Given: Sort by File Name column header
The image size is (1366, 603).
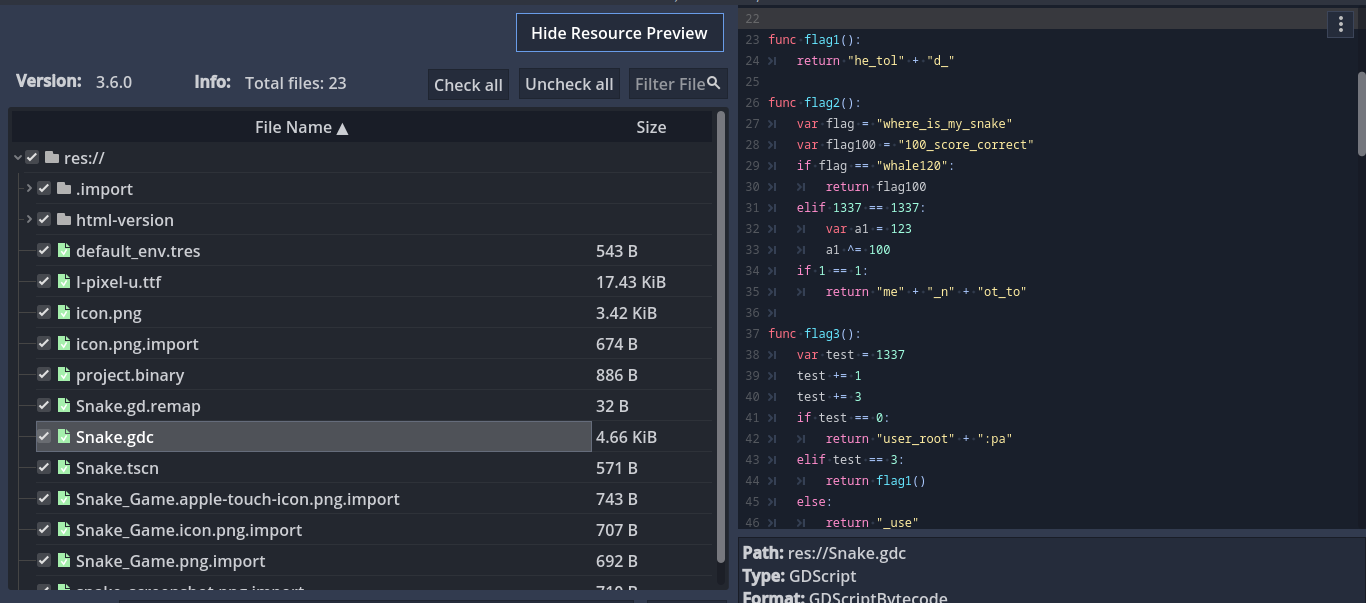Looking at the screenshot, I should pyautogui.click(x=300, y=127).
